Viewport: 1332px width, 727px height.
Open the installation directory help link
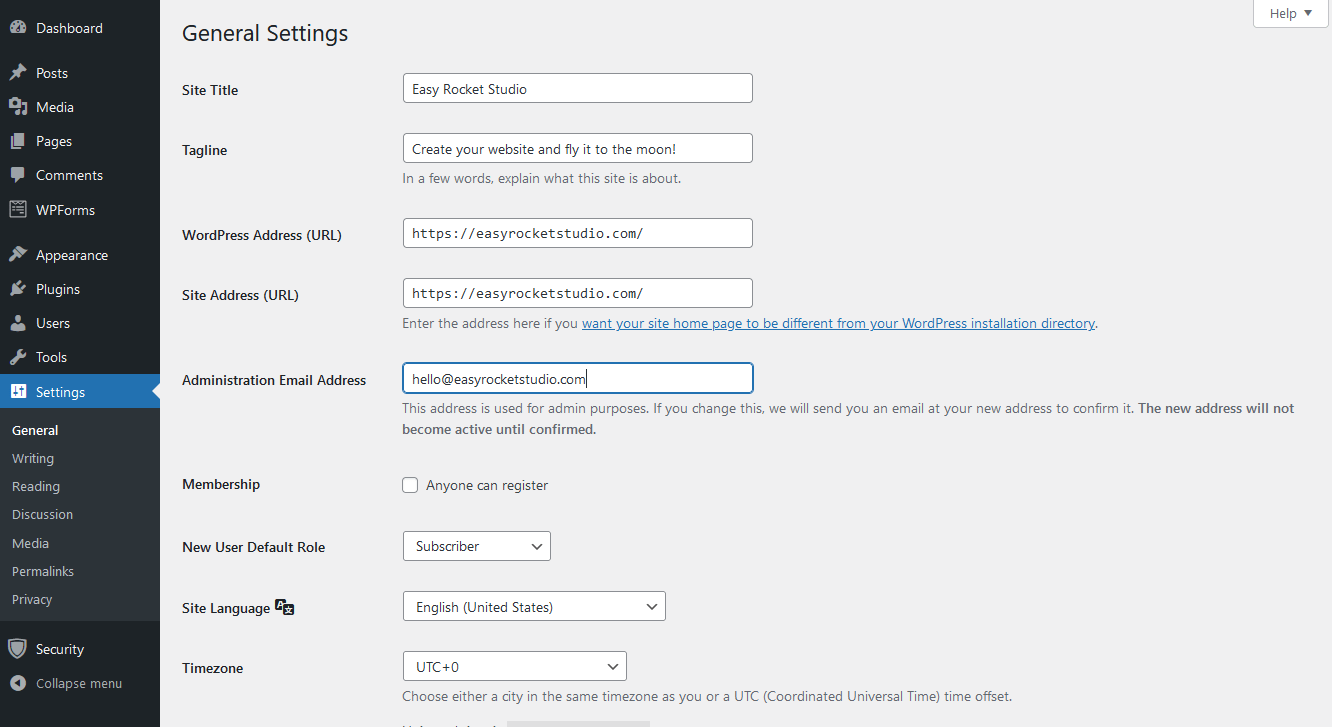point(838,323)
